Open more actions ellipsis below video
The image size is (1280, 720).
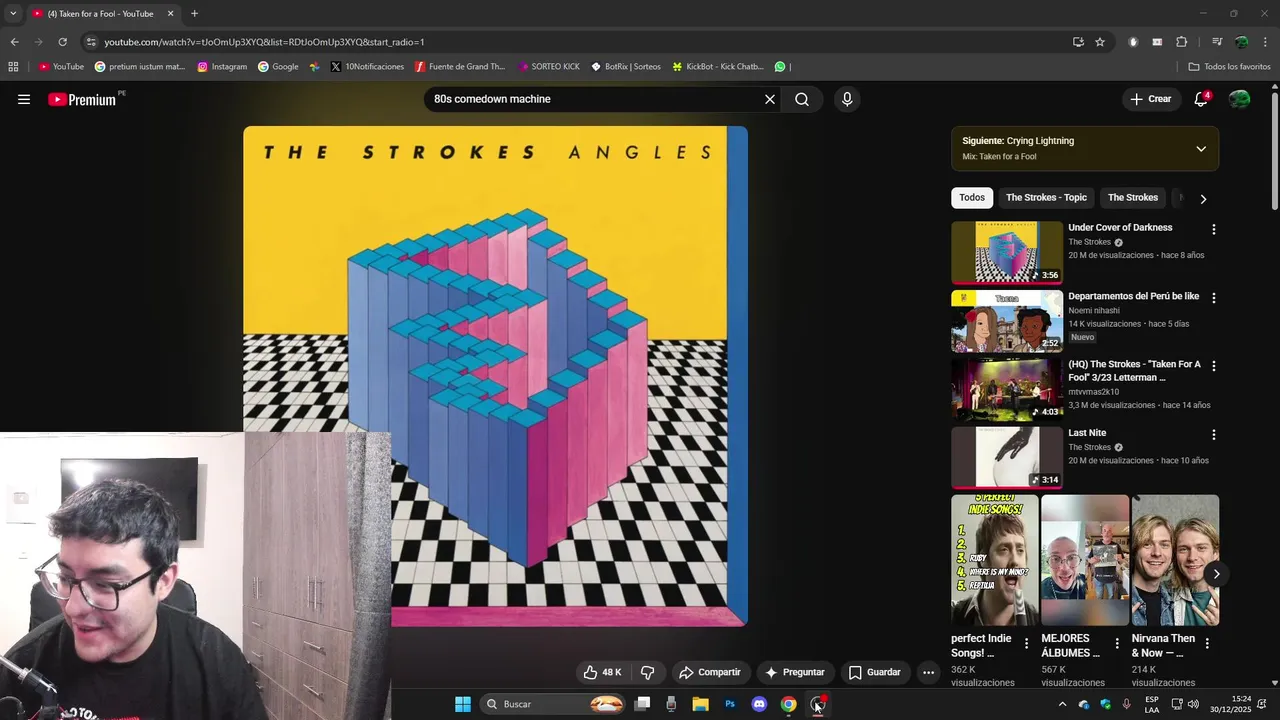928,672
